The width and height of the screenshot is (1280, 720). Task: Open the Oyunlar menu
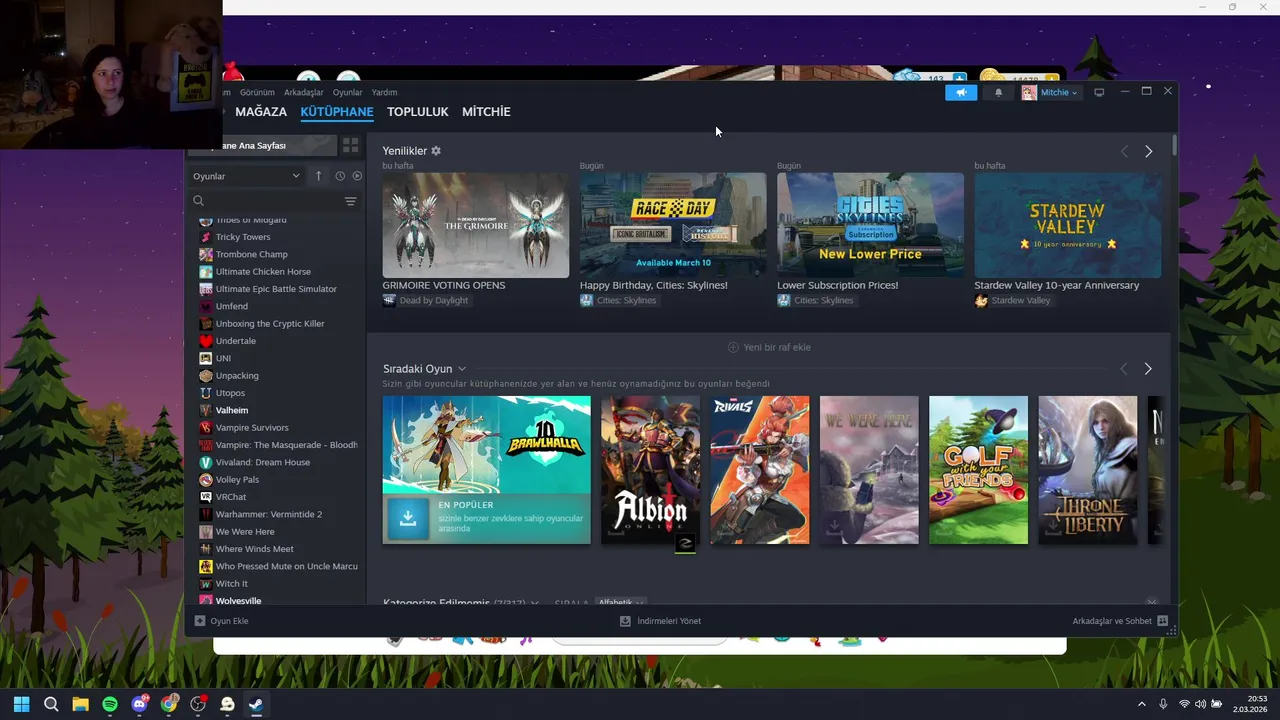(348, 92)
